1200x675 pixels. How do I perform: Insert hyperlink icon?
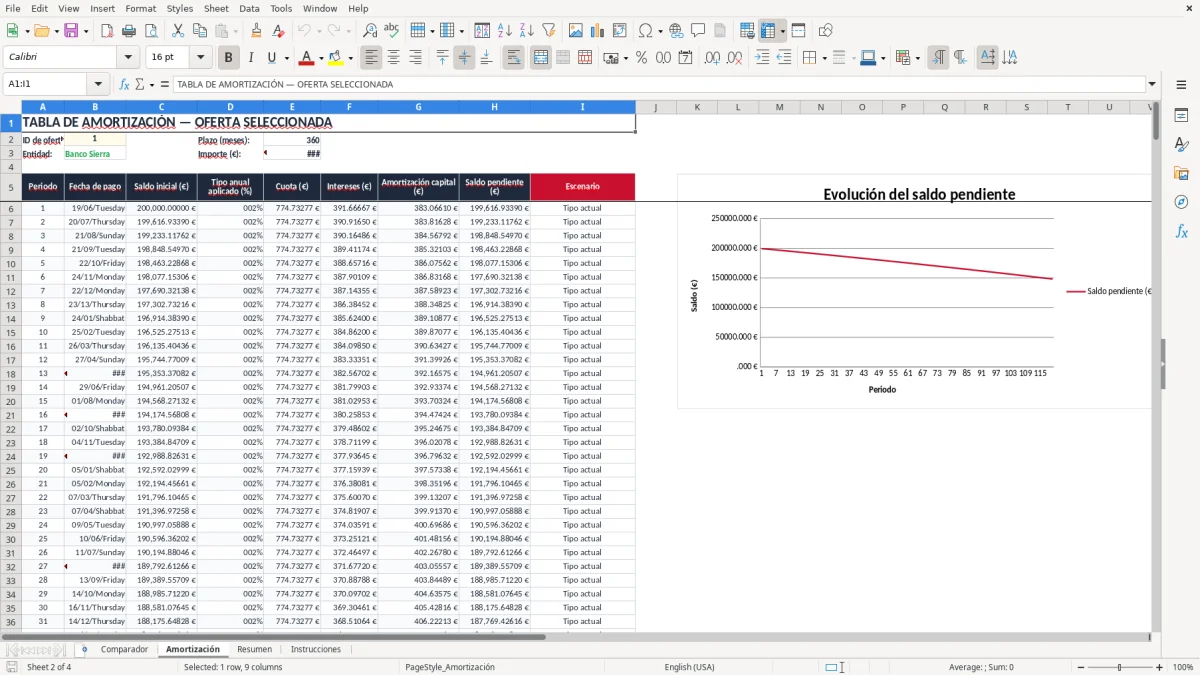(x=676, y=31)
